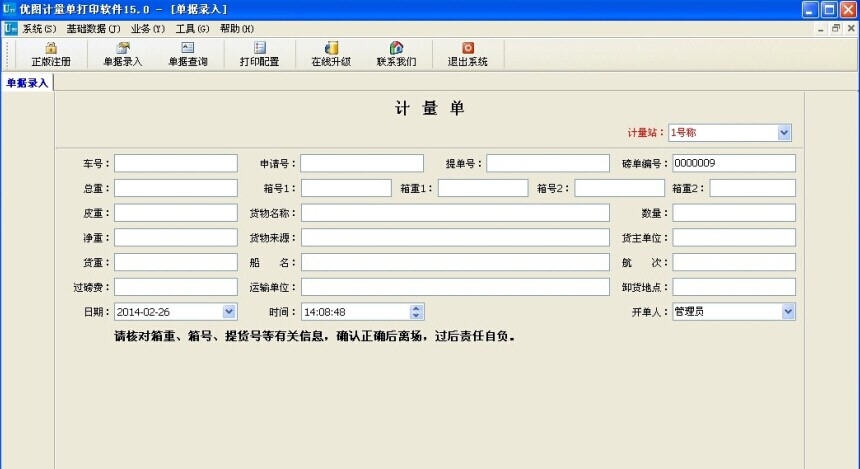Open the 系统(S) menu
Image resolution: width=860 pixels, height=469 pixels.
tap(39, 29)
